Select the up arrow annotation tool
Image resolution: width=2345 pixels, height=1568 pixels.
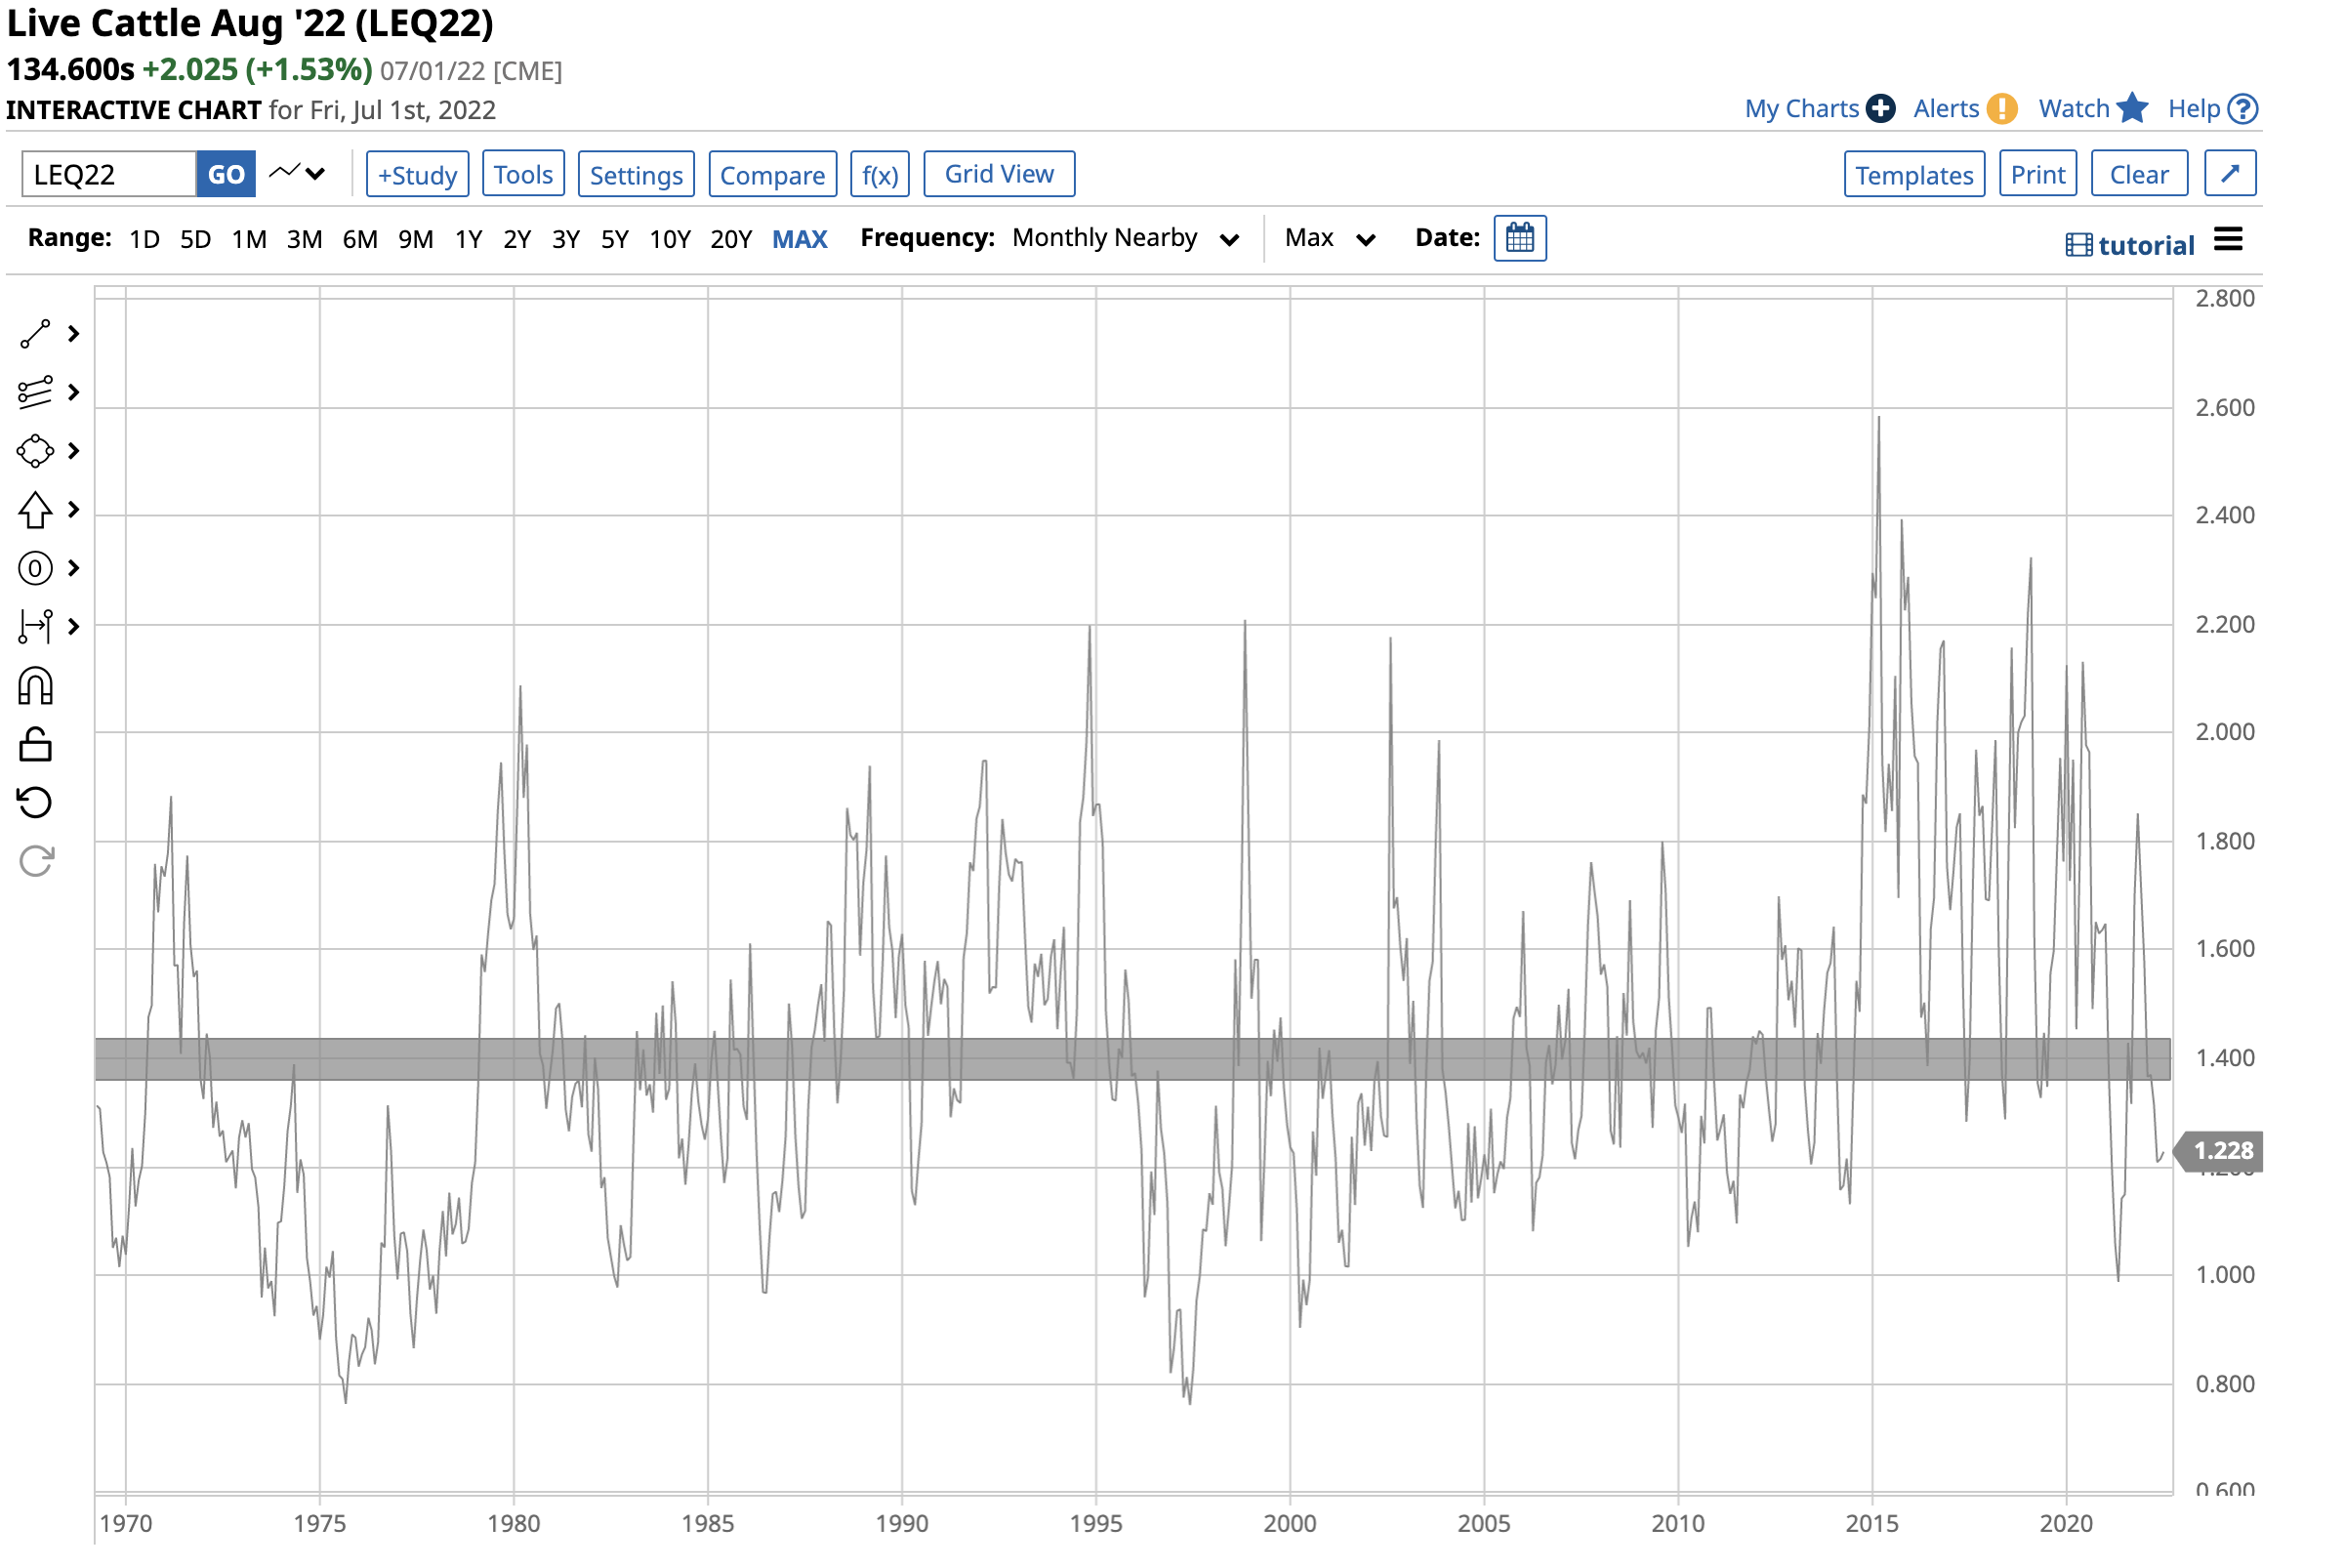[35, 510]
